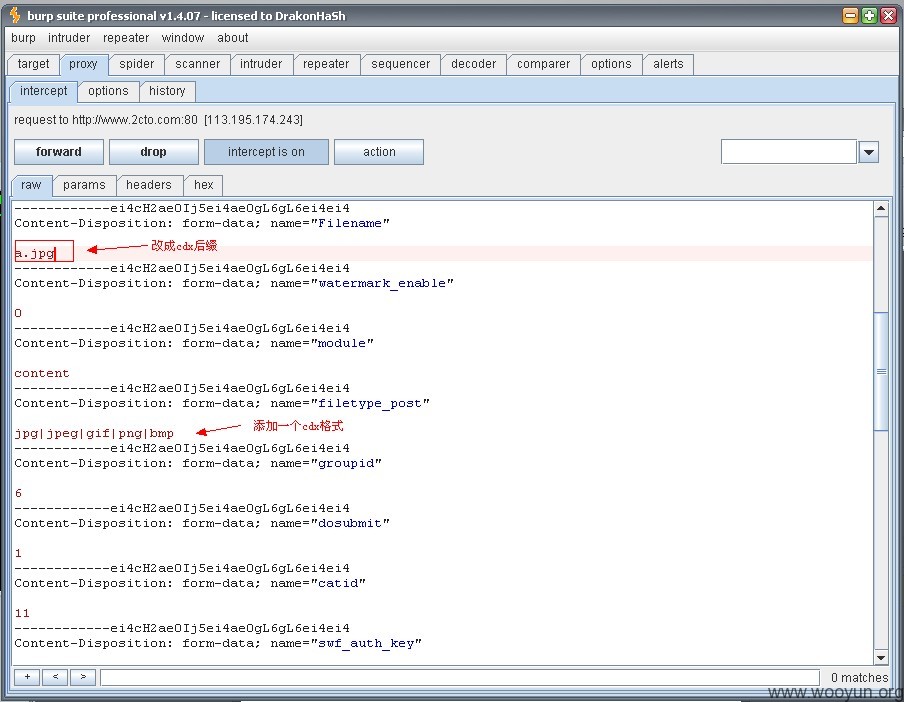The width and height of the screenshot is (904, 702).
Task: Click the burp suite flame icon in title bar
Action: point(15,16)
